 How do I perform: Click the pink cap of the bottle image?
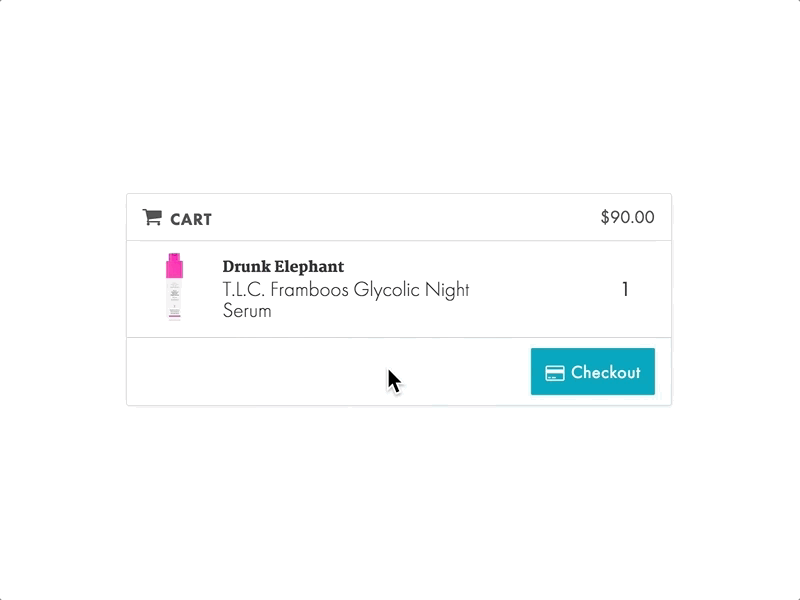coord(175,265)
